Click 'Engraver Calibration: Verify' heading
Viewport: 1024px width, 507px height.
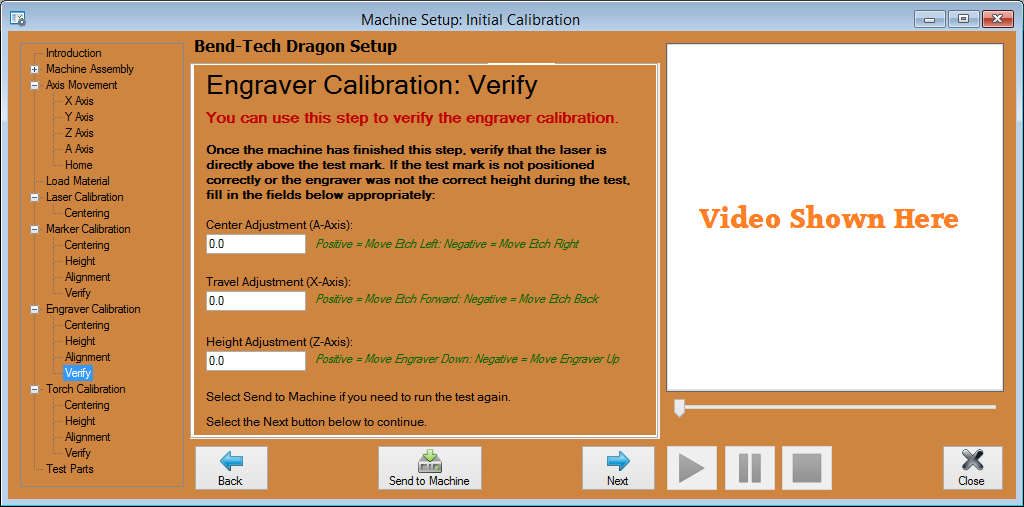[372, 86]
